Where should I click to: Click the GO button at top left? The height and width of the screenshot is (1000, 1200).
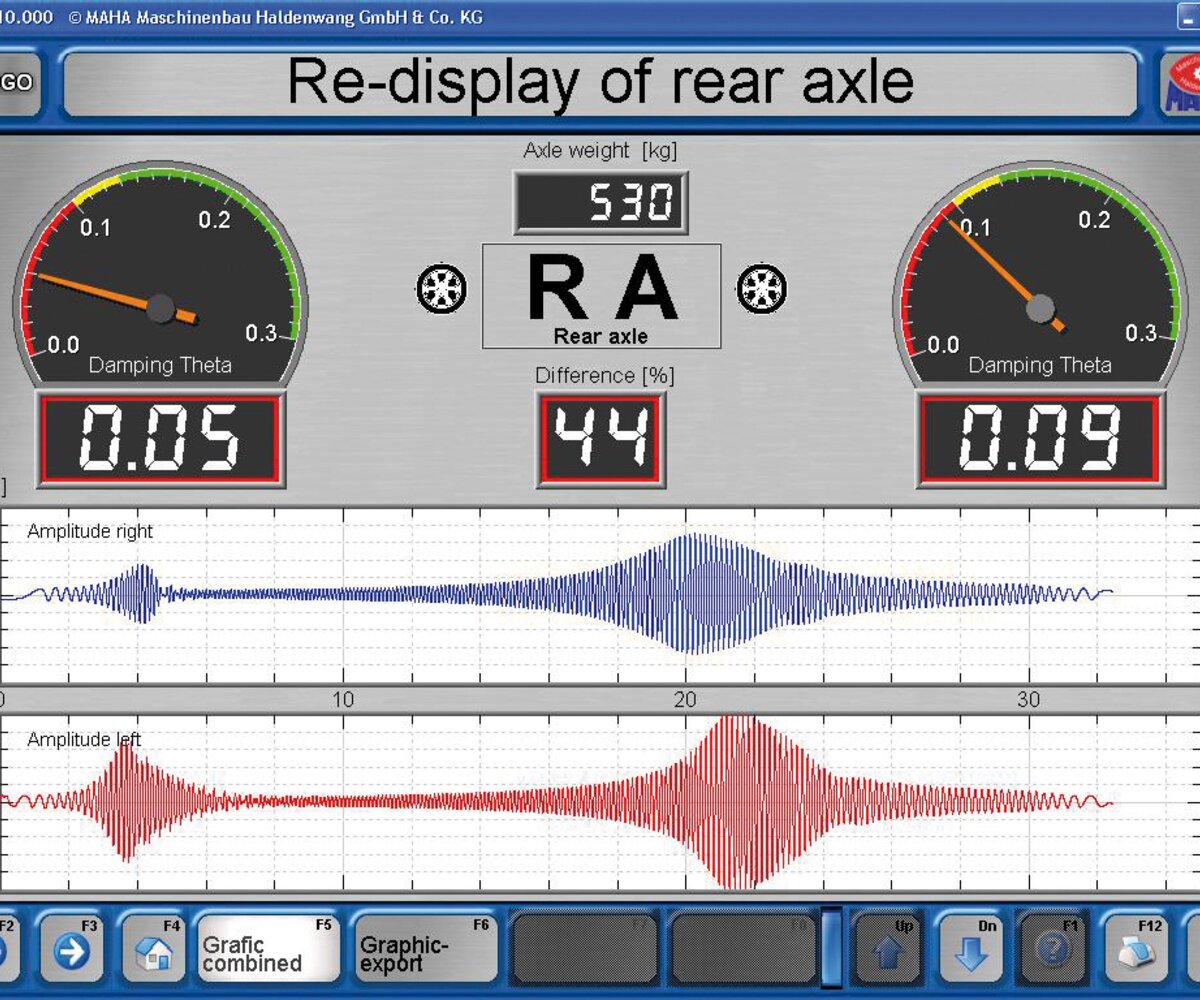point(17,84)
